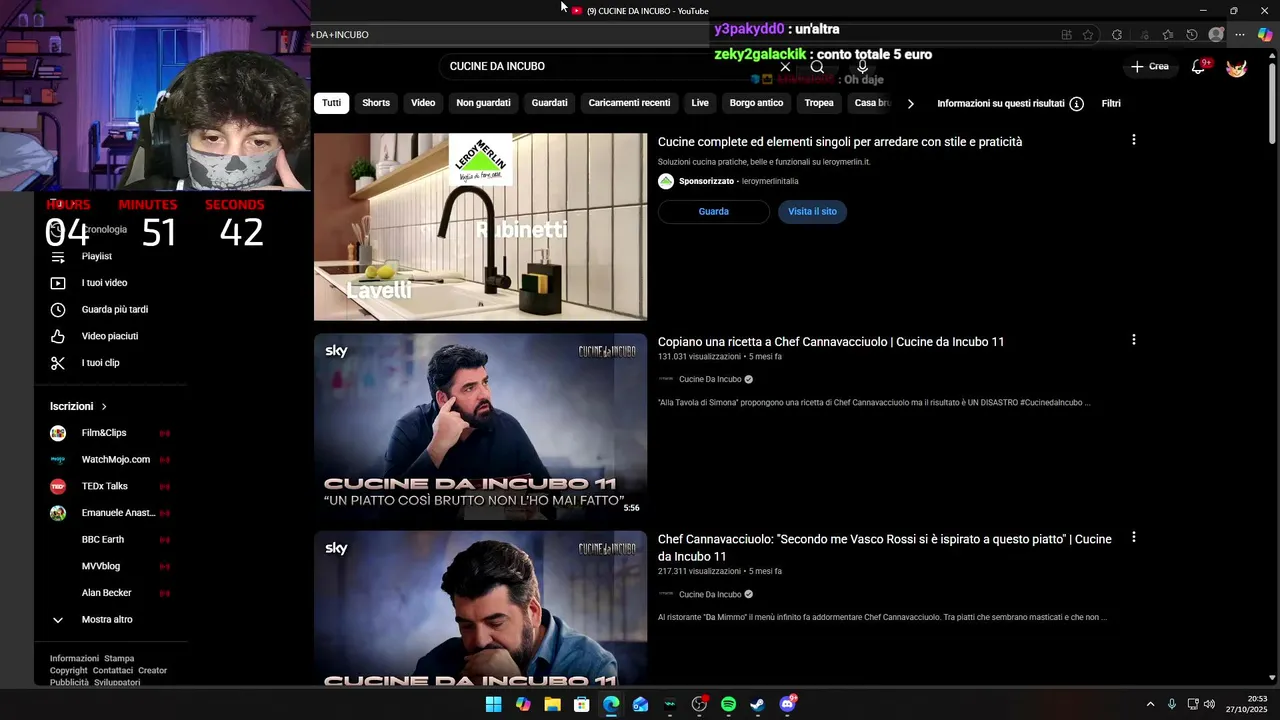Select the Live filter chip

click(x=700, y=103)
